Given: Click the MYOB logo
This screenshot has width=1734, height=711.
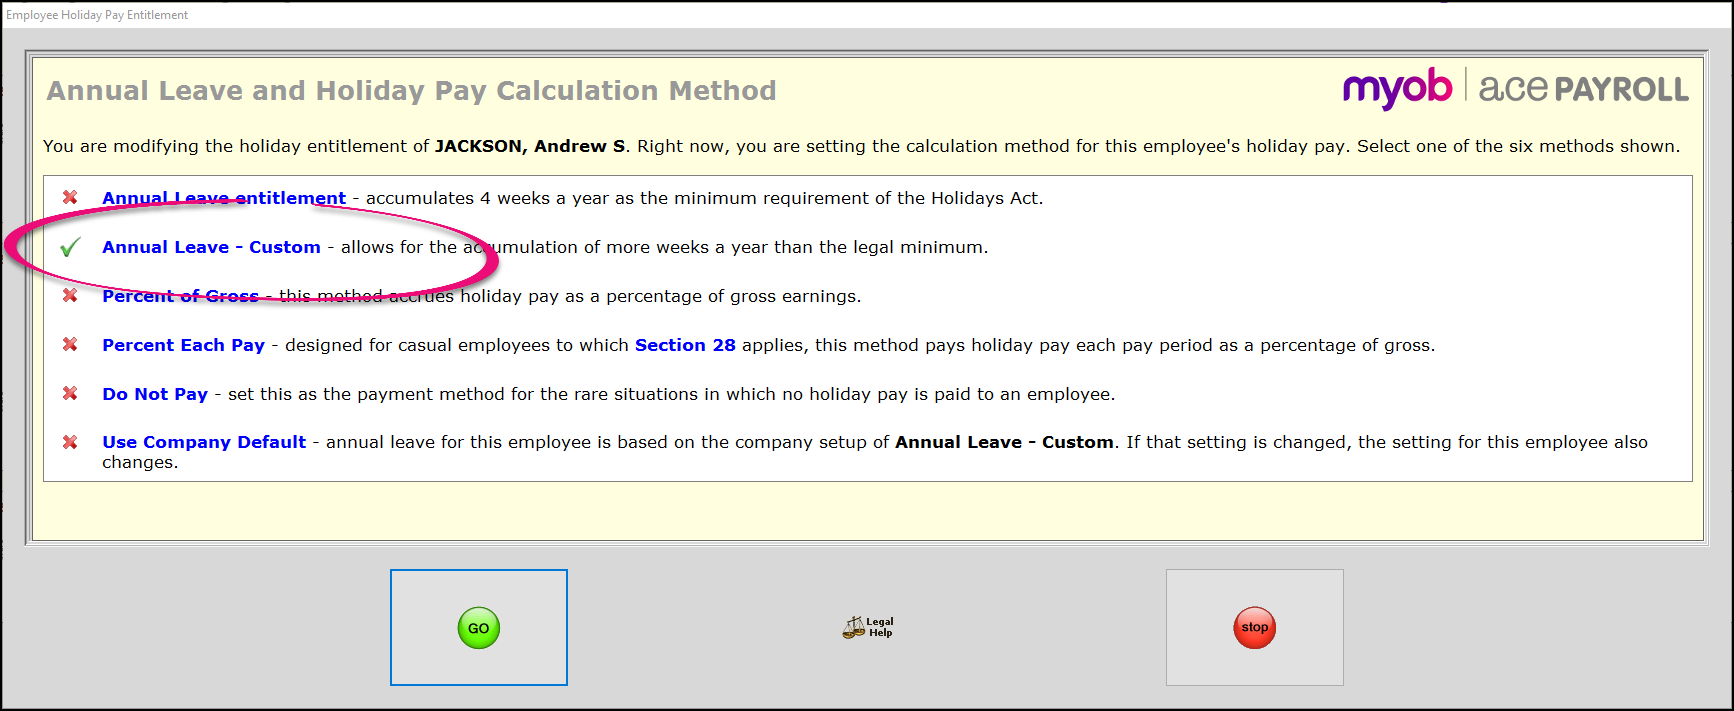Looking at the screenshot, I should 1397,89.
